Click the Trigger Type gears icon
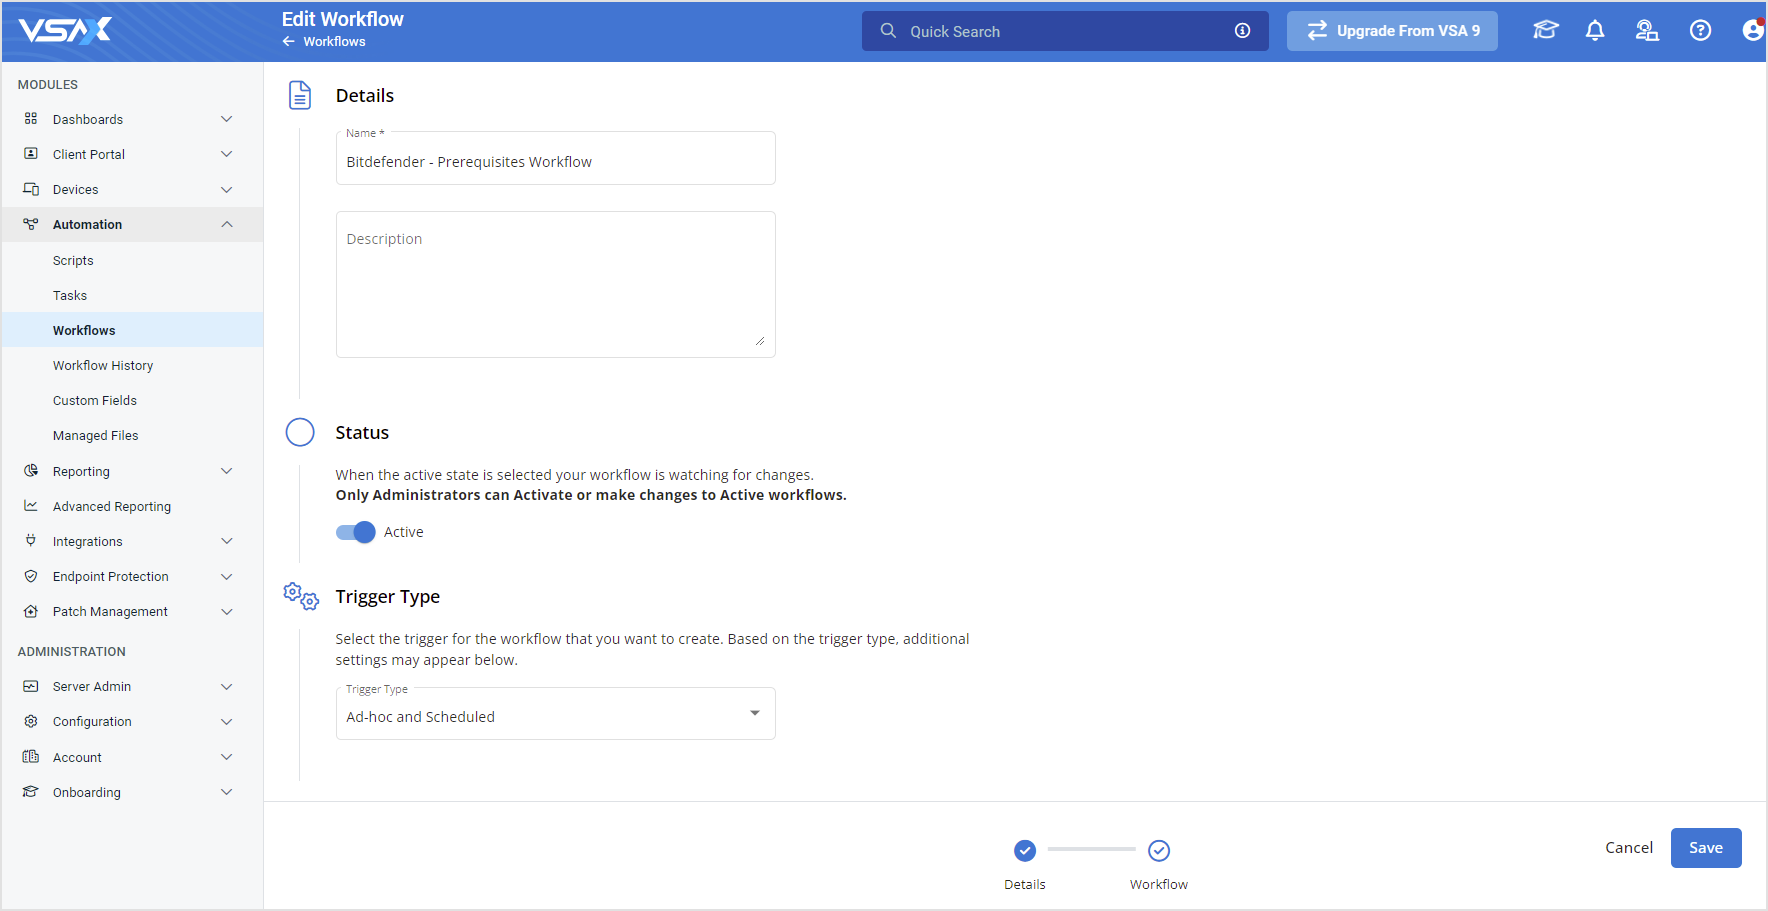Screen dimensions: 1768x911 [300, 595]
